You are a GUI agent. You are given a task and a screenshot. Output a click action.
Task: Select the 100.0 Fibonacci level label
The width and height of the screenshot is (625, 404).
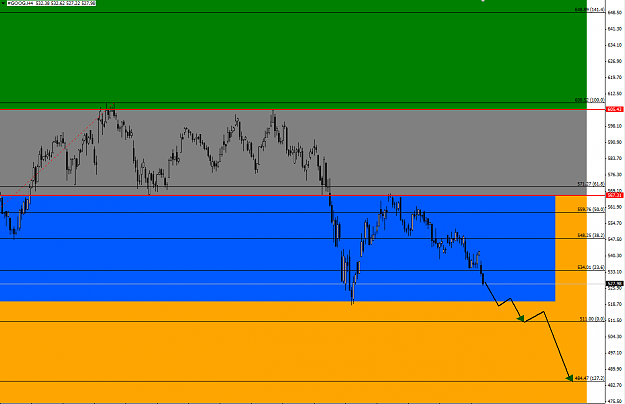pos(590,100)
